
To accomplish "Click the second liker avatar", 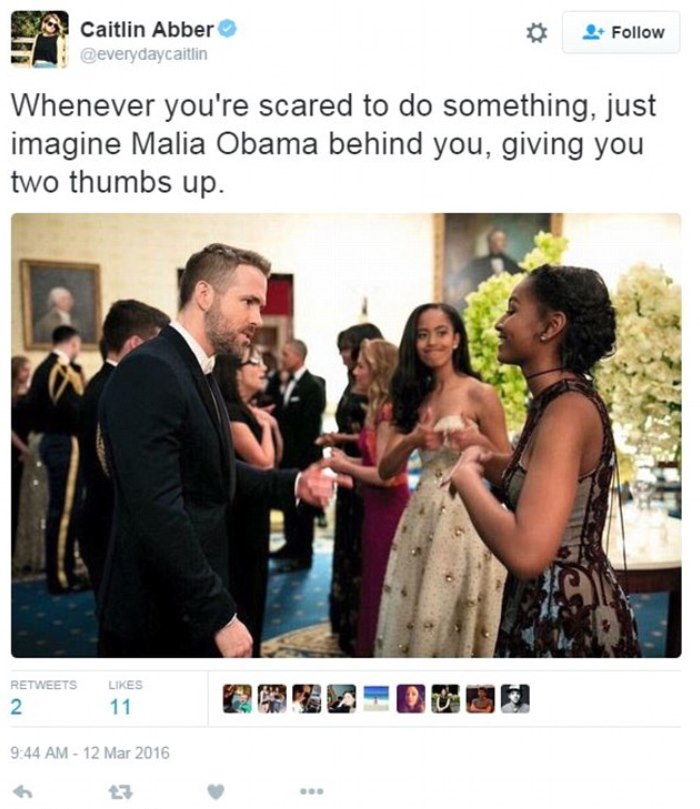I will pos(272,699).
